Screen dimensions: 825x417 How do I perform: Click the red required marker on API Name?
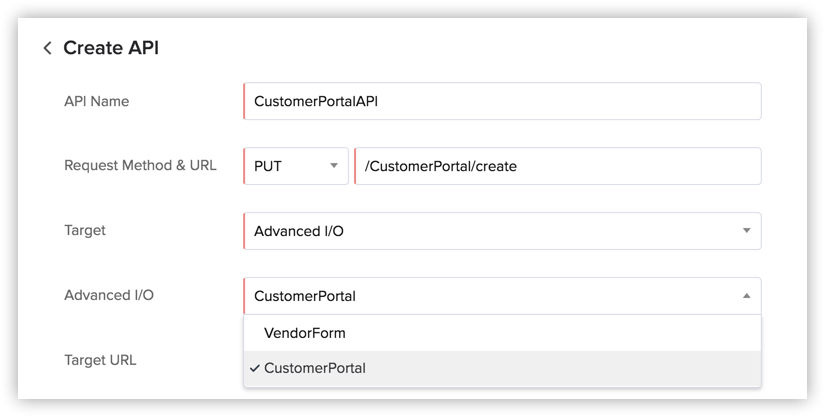coord(244,101)
